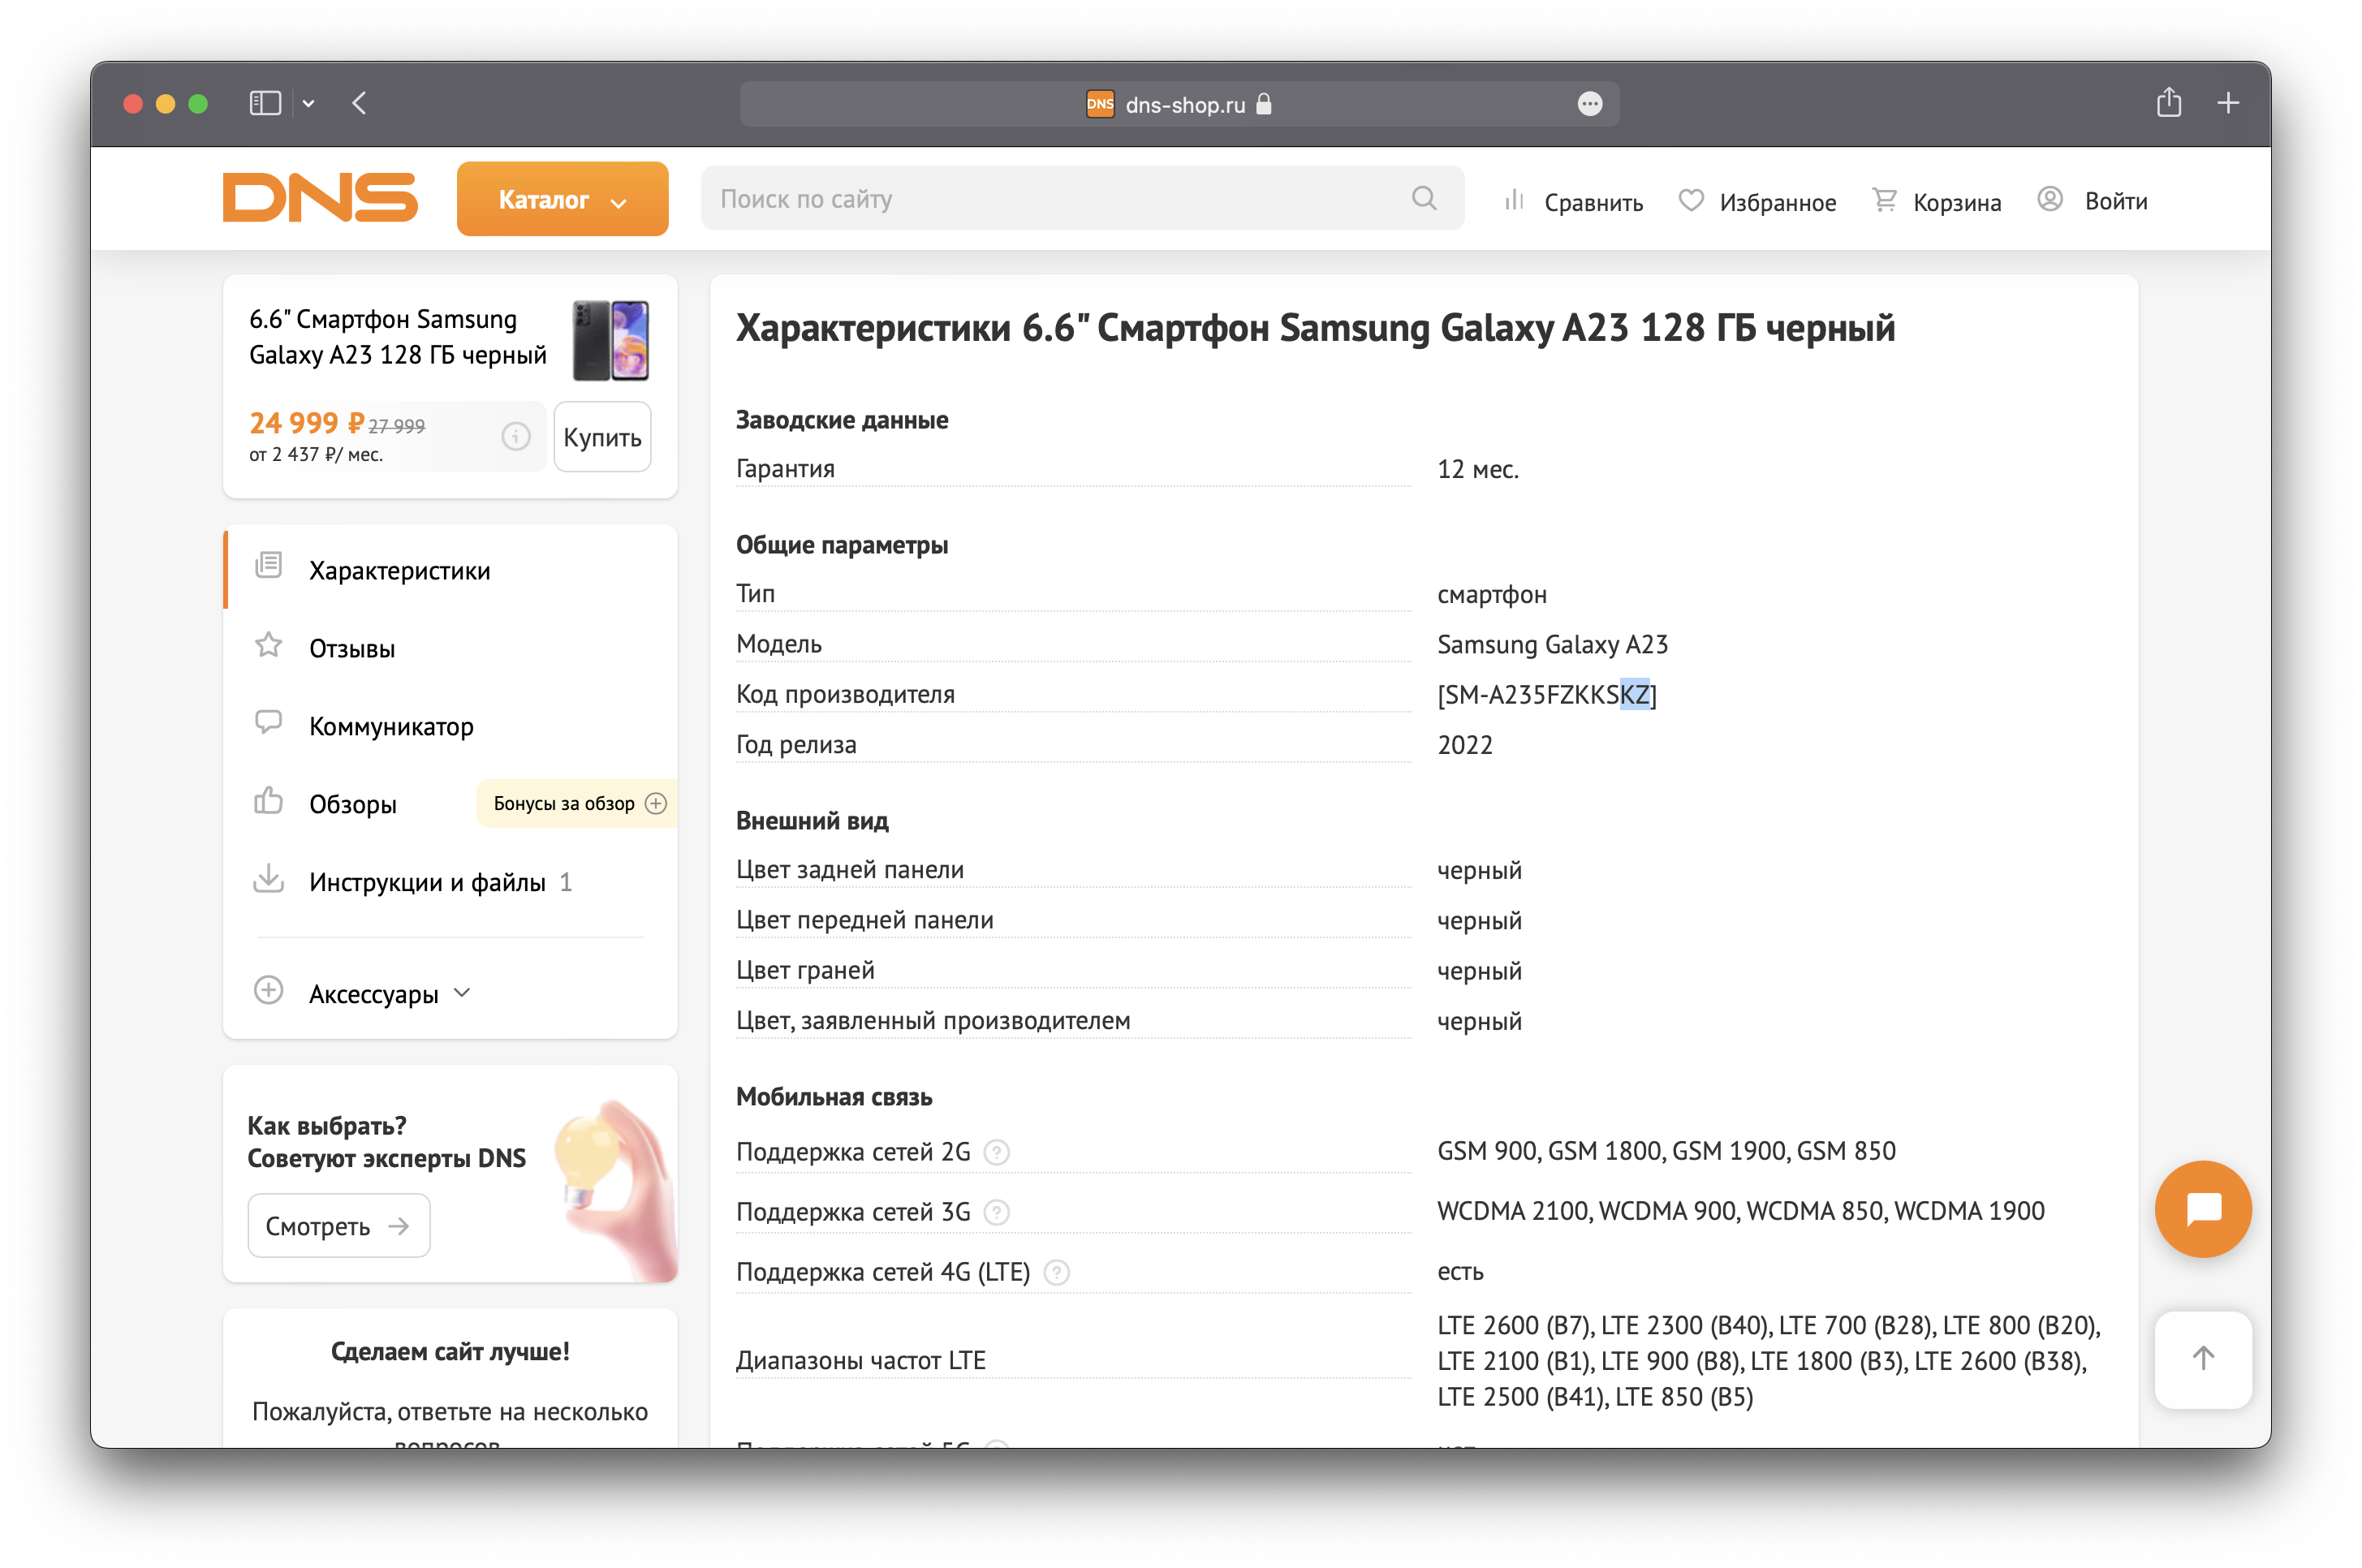
Task: Select the Обзоры tab
Action: tap(352, 804)
